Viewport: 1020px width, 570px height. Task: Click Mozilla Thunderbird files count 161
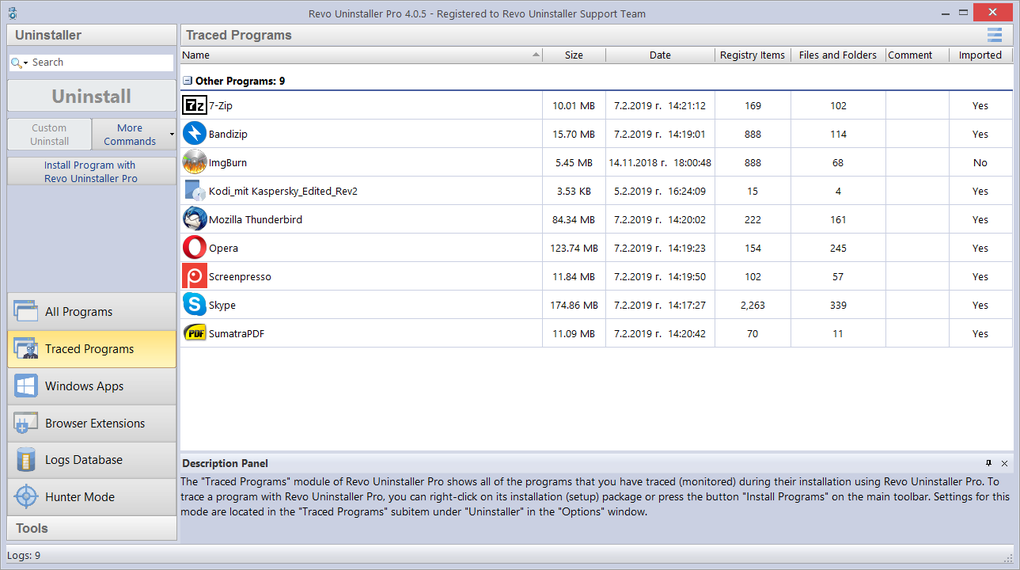pos(838,219)
